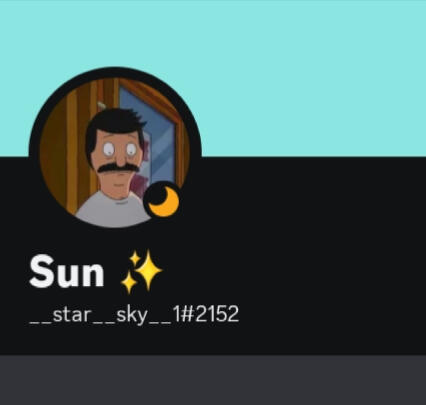The height and width of the screenshot is (405, 426).
Task: Click the sparkles emoji beside Sun
Action: tap(141, 272)
